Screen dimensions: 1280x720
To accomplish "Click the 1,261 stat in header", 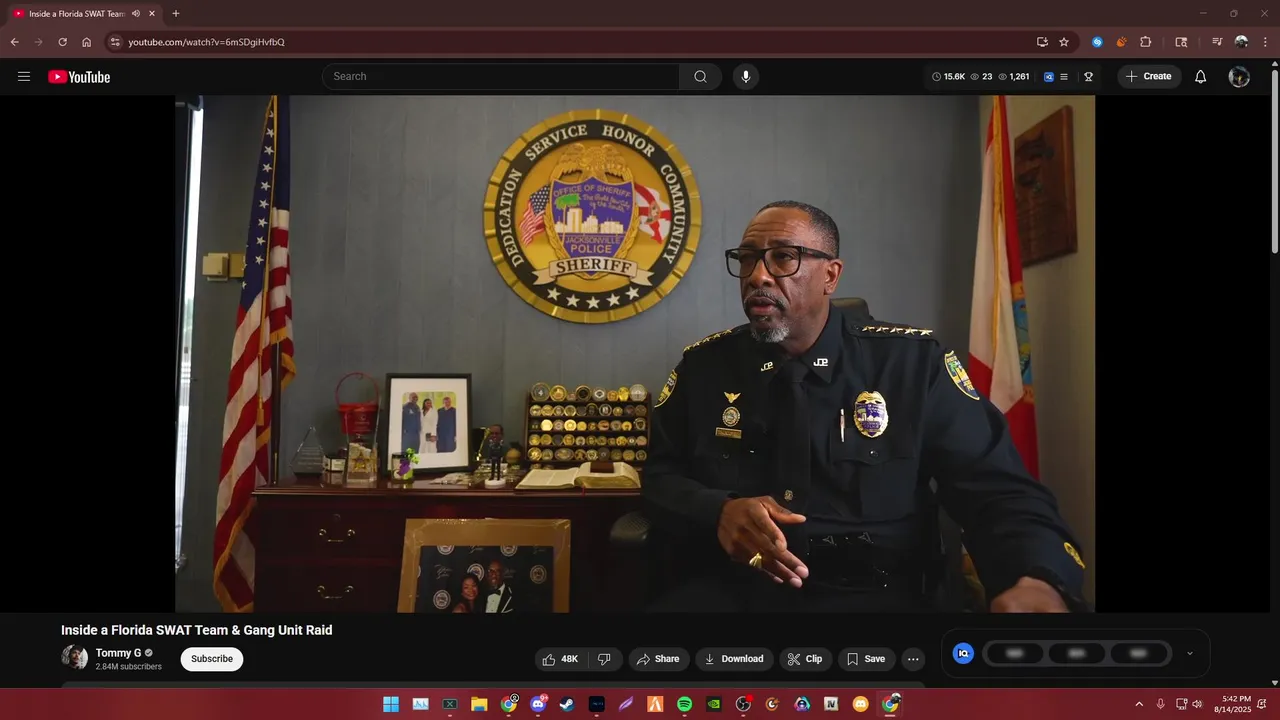I will pos(1014,77).
